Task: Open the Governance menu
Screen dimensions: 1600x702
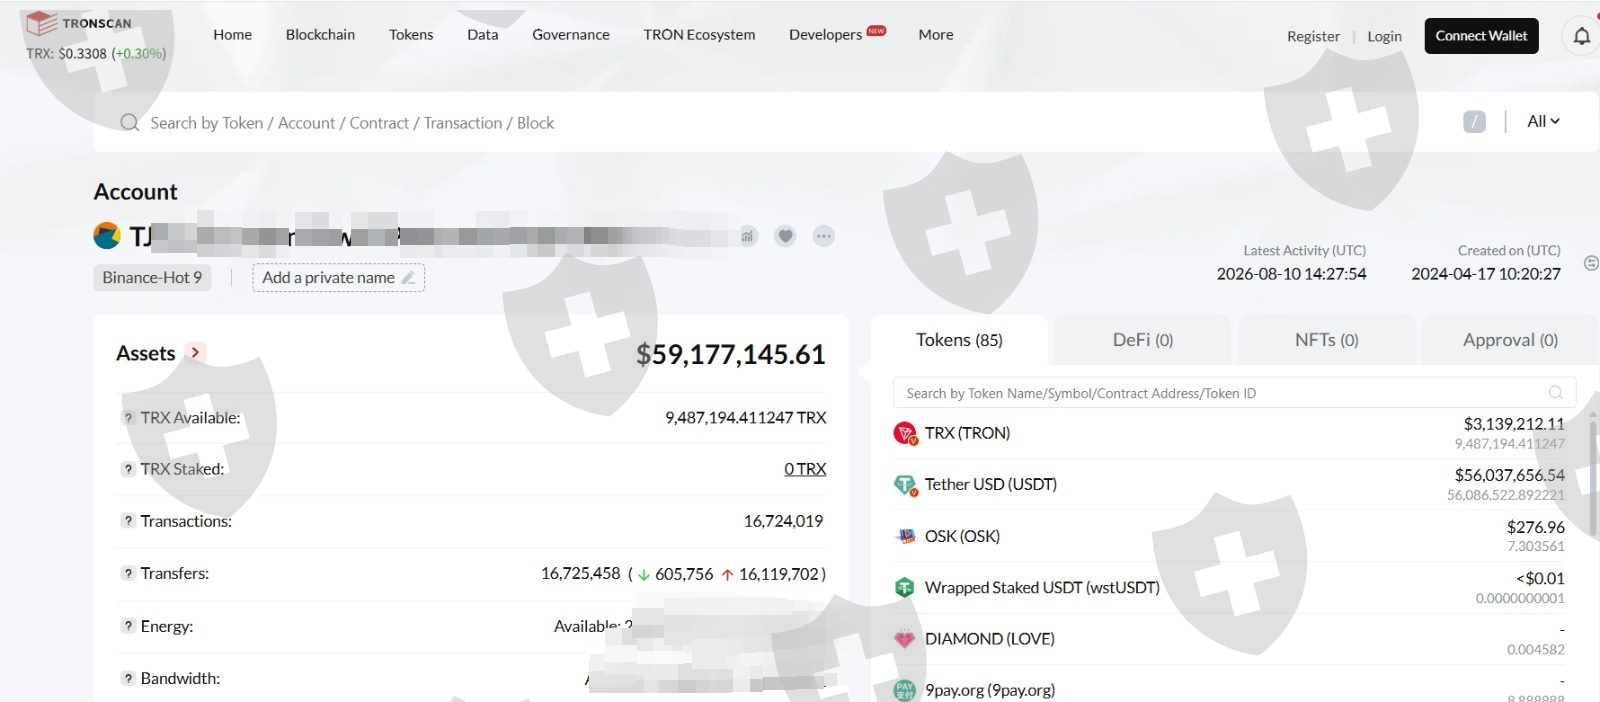Action: pyautogui.click(x=570, y=34)
